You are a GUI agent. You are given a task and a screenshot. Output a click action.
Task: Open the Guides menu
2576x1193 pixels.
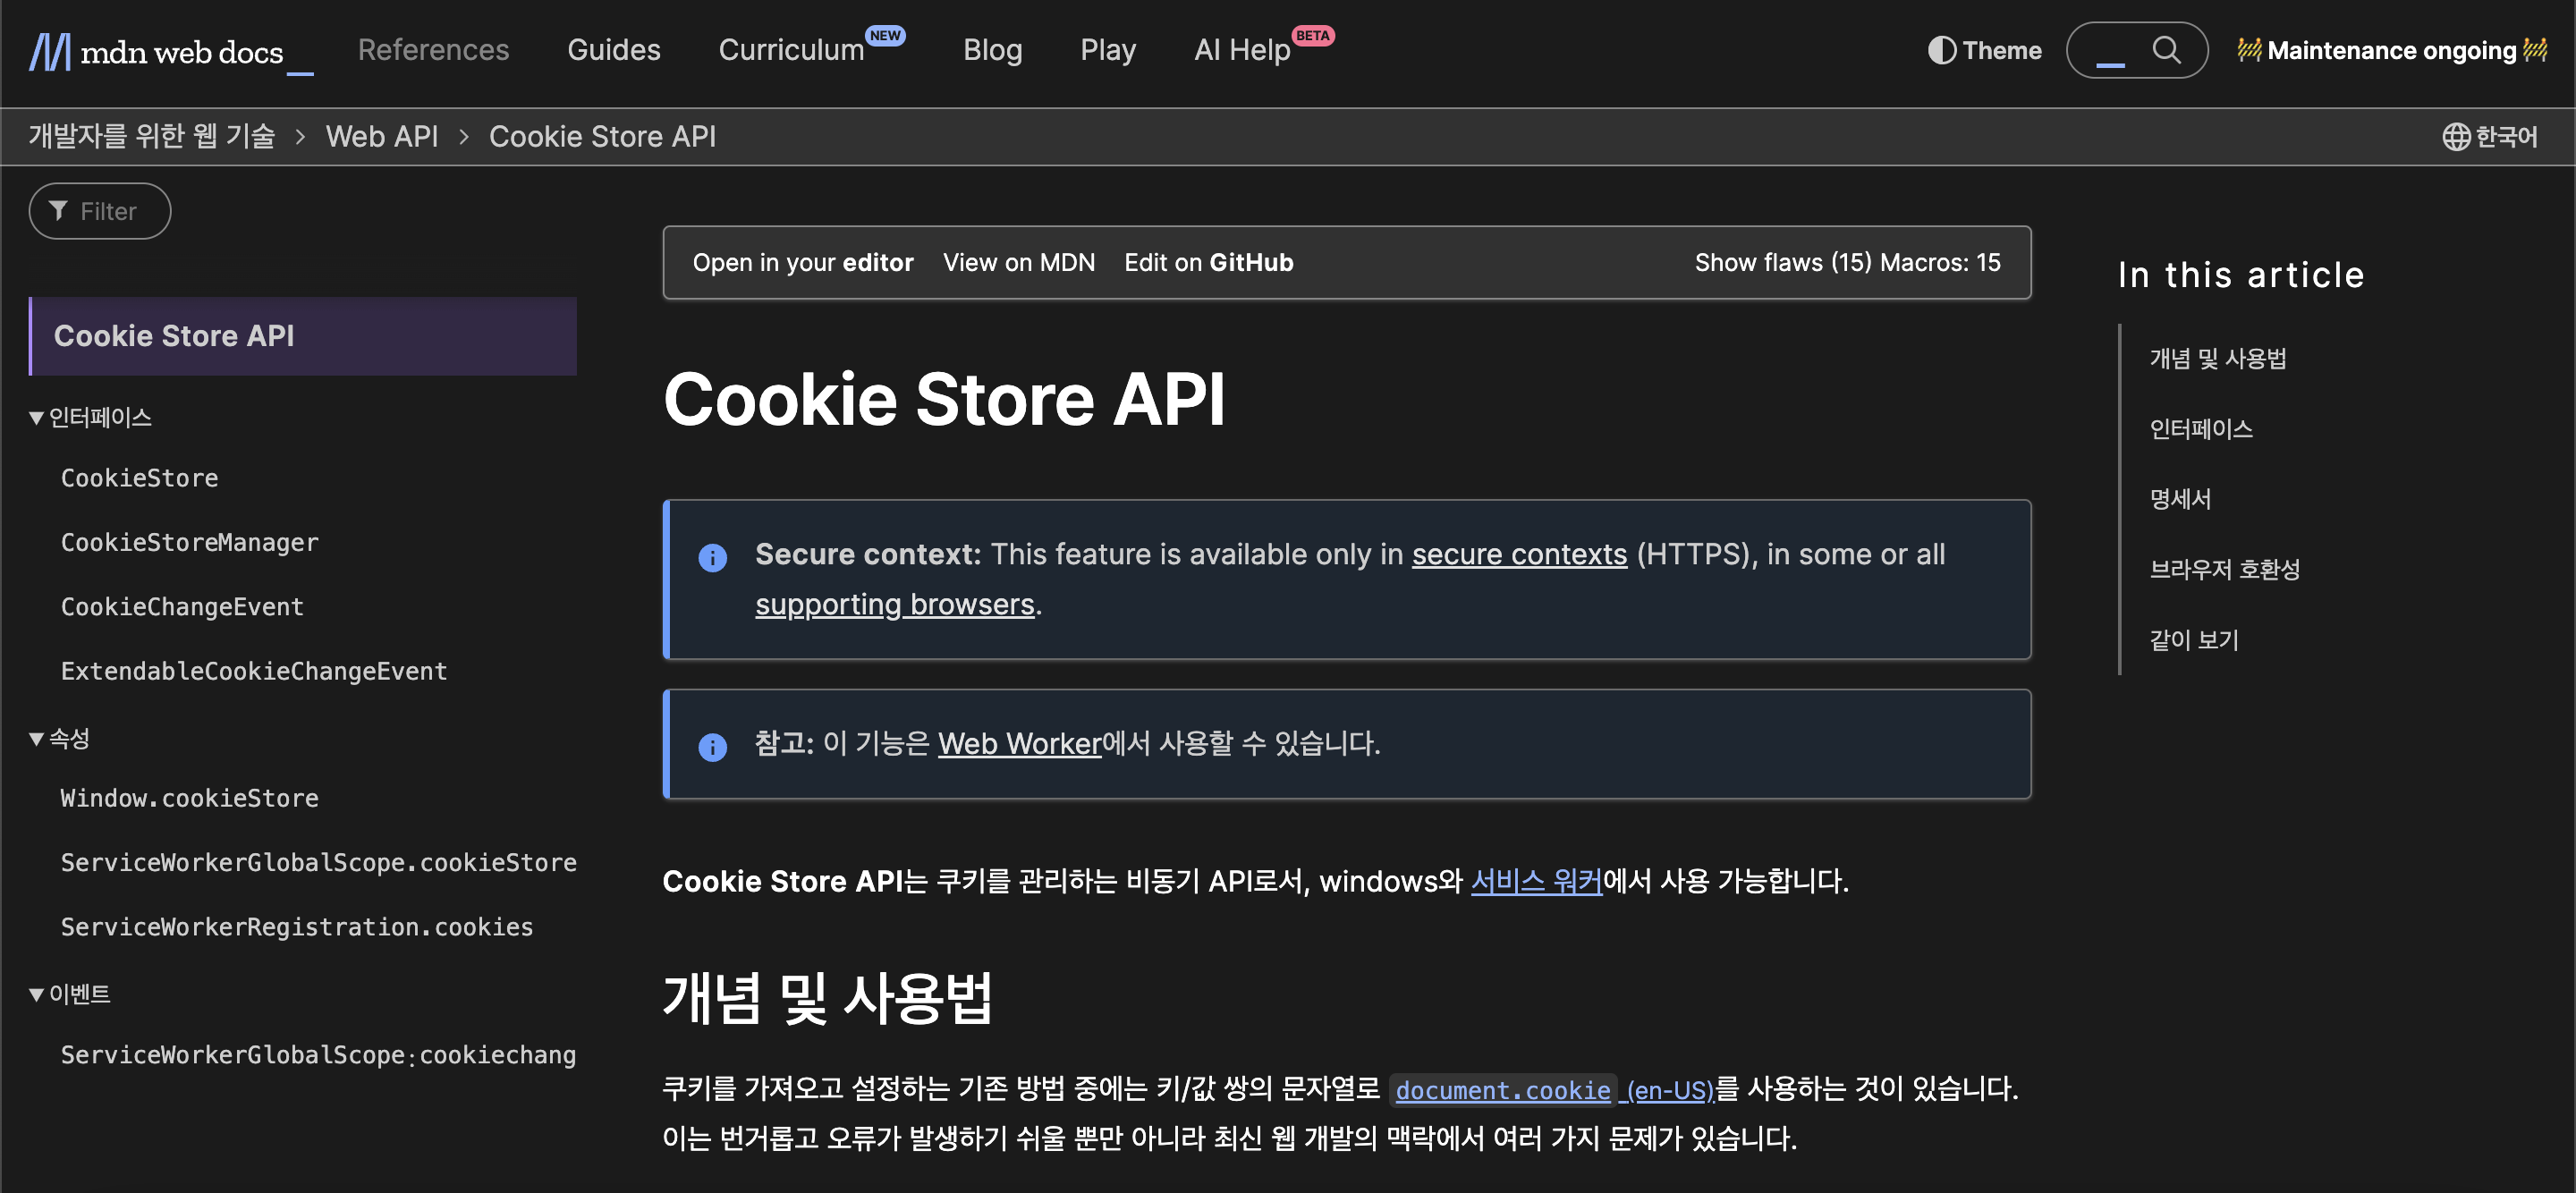point(613,50)
